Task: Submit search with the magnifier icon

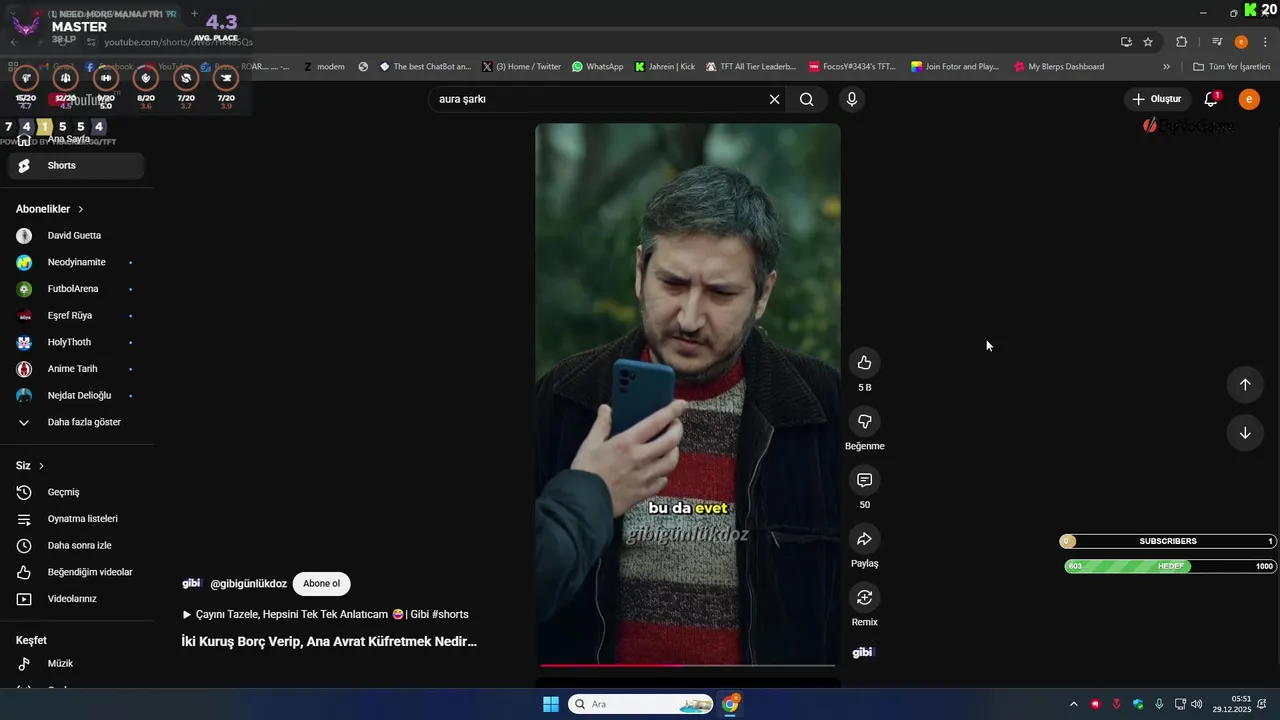Action: (807, 99)
